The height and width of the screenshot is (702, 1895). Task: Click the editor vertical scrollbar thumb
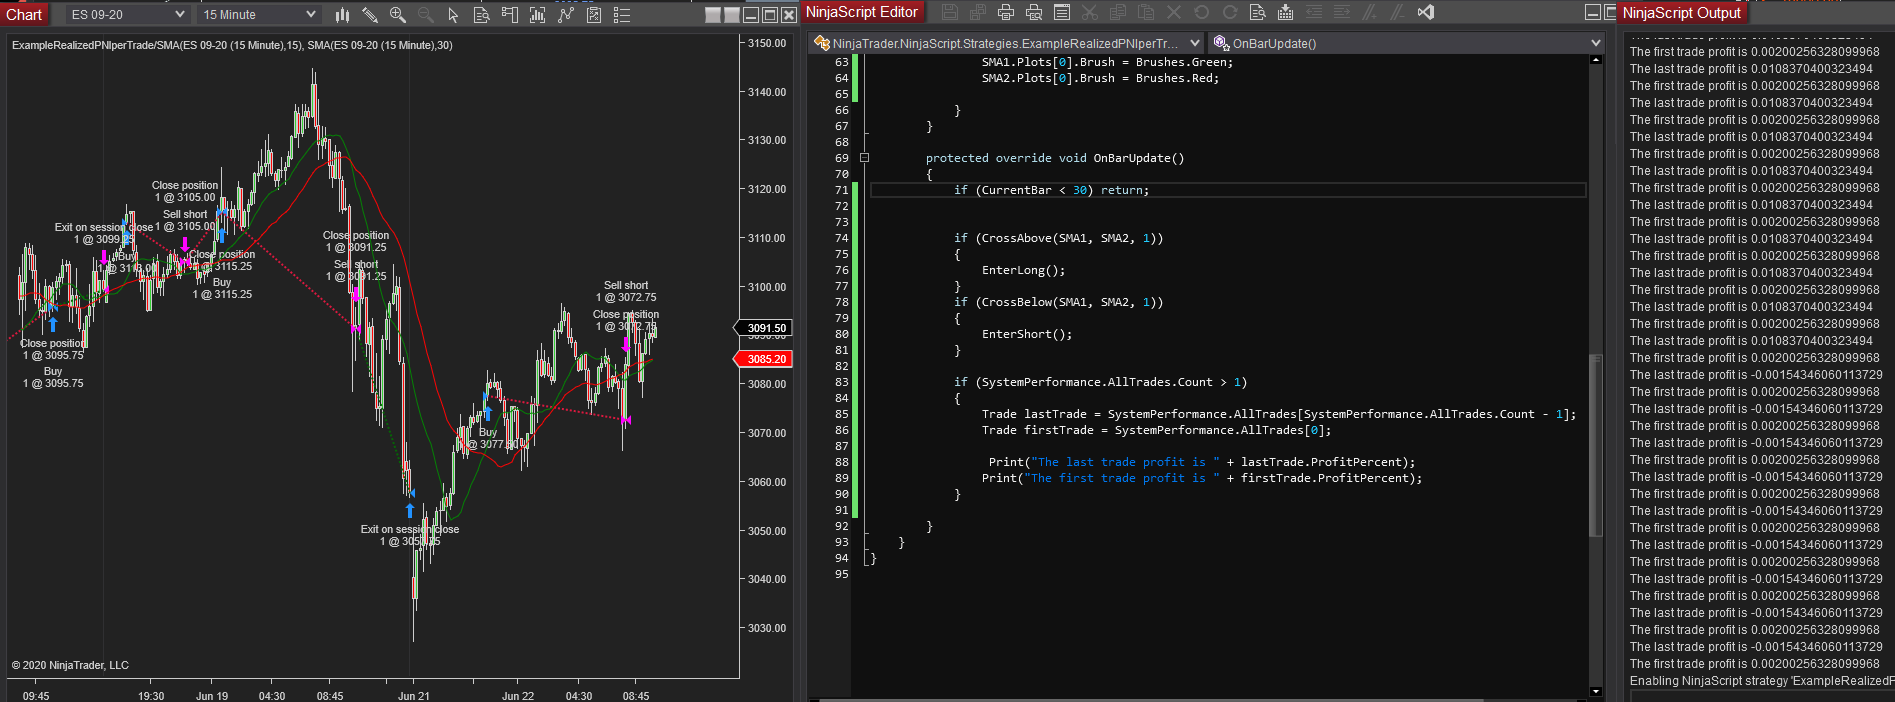coord(1595,440)
